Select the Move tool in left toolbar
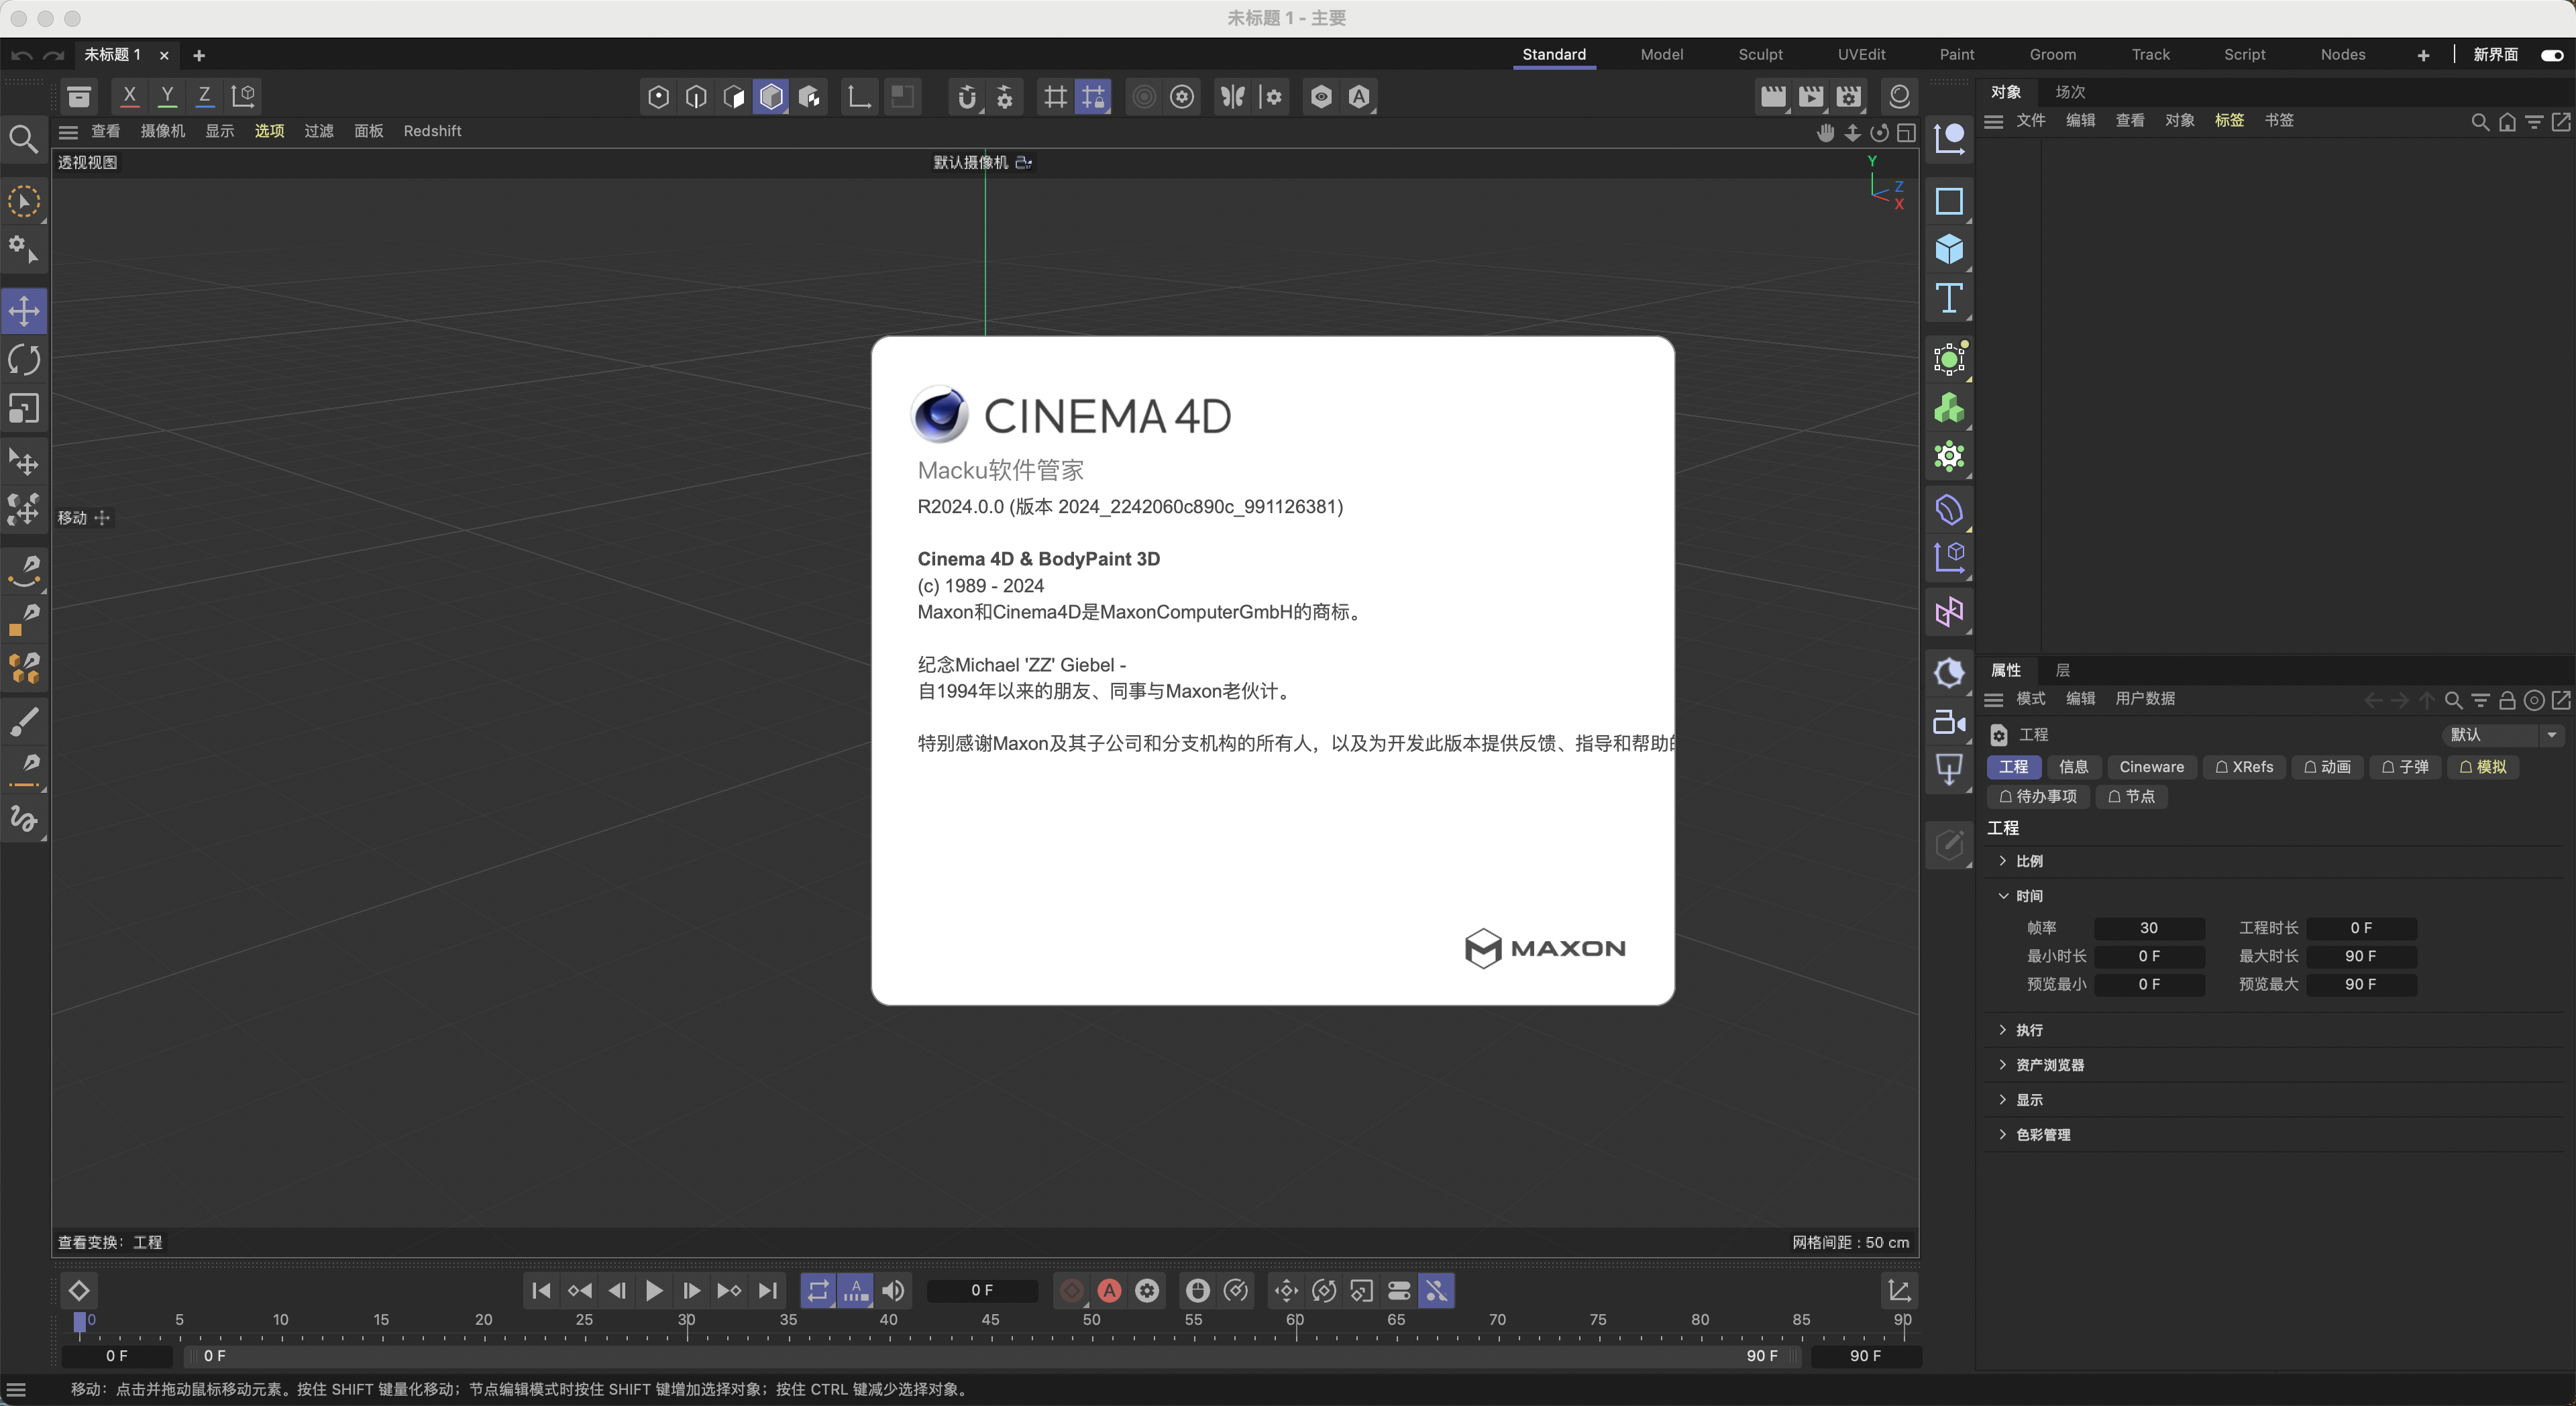2576x1406 pixels. (24, 311)
